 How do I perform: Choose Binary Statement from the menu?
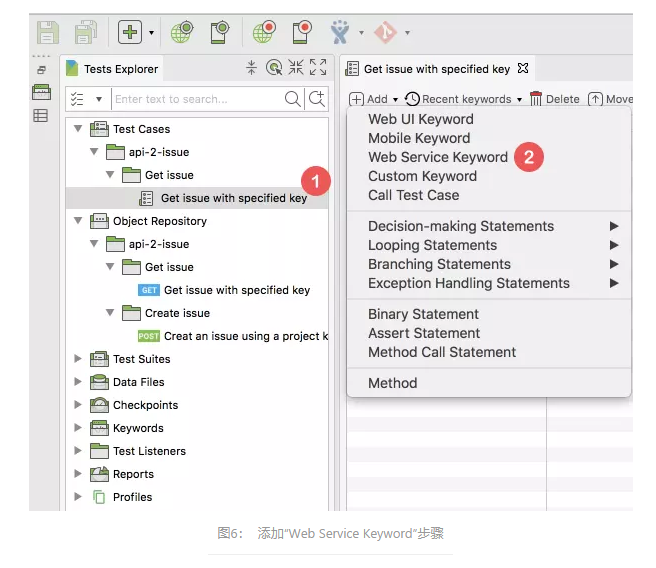423,314
